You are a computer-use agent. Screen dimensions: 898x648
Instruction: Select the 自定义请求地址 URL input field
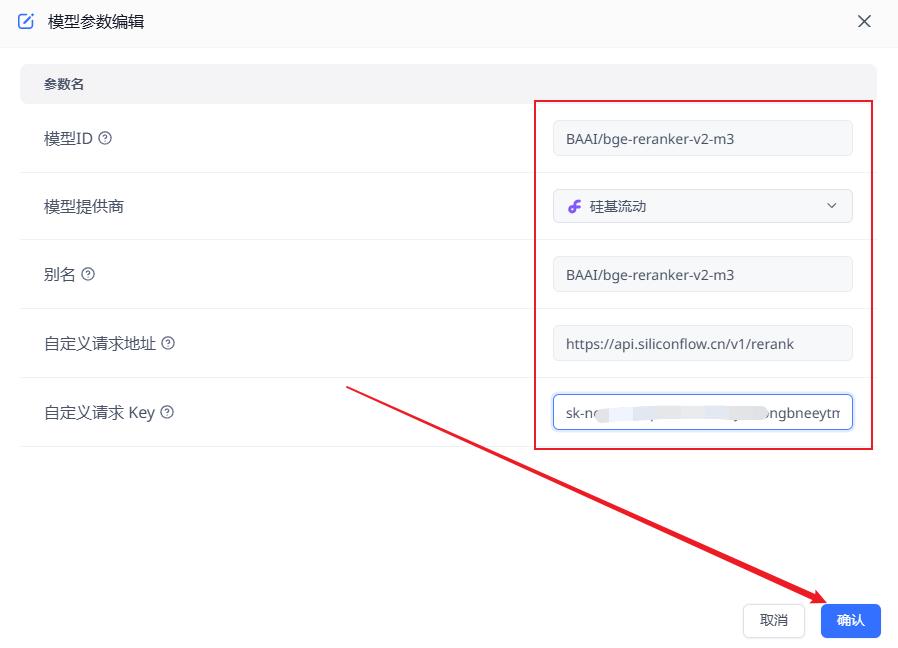[x=702, y=343]
